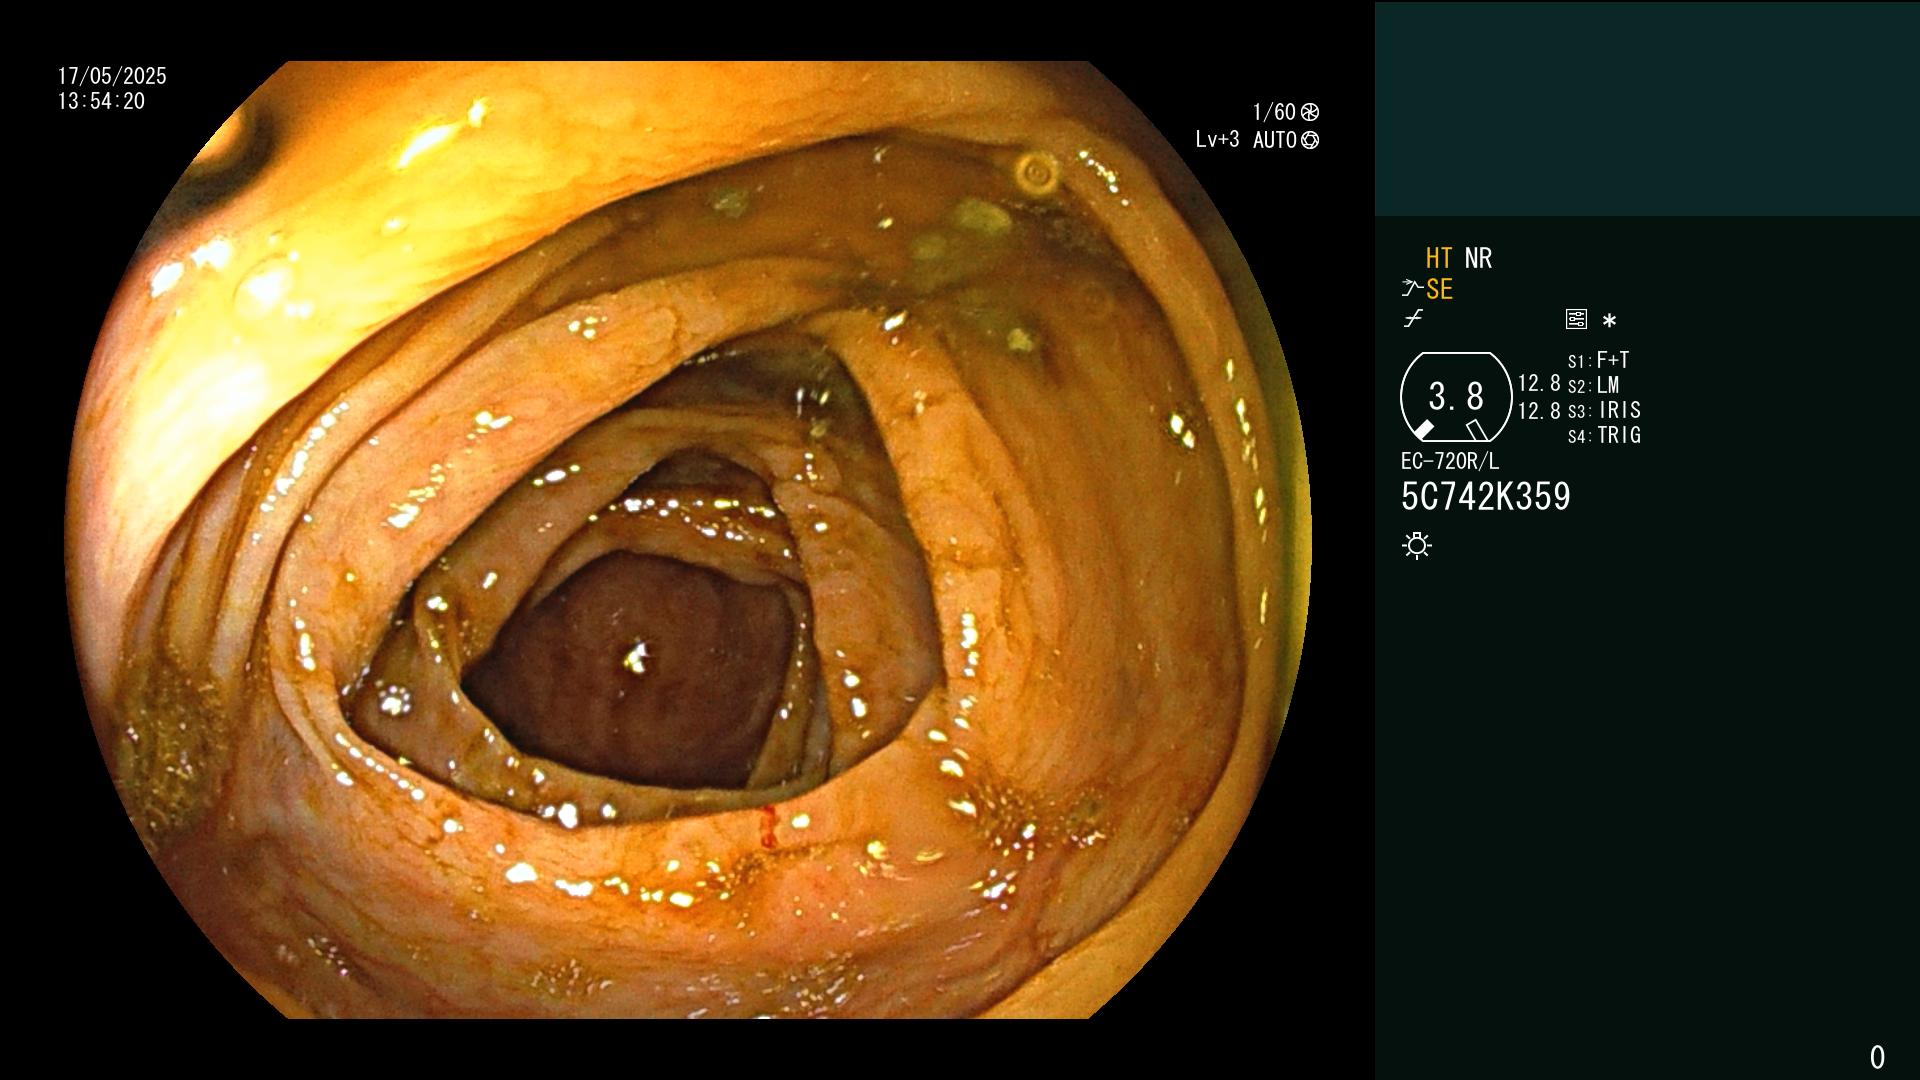This screenshot has height=1080, width=1920.
Task: Click the AUTO iris mode text
Action: (x=1275, y=140)
